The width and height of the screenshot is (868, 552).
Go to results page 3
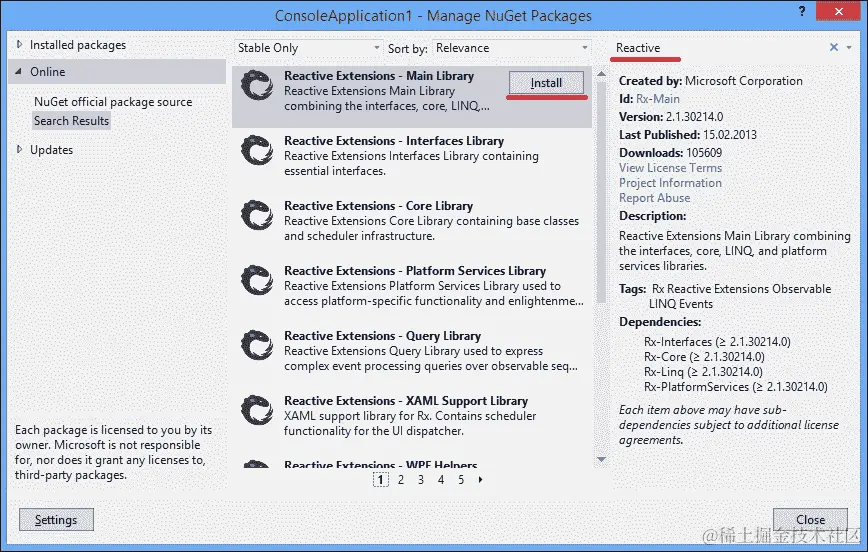pyautogui.click(x=421, y=480)
